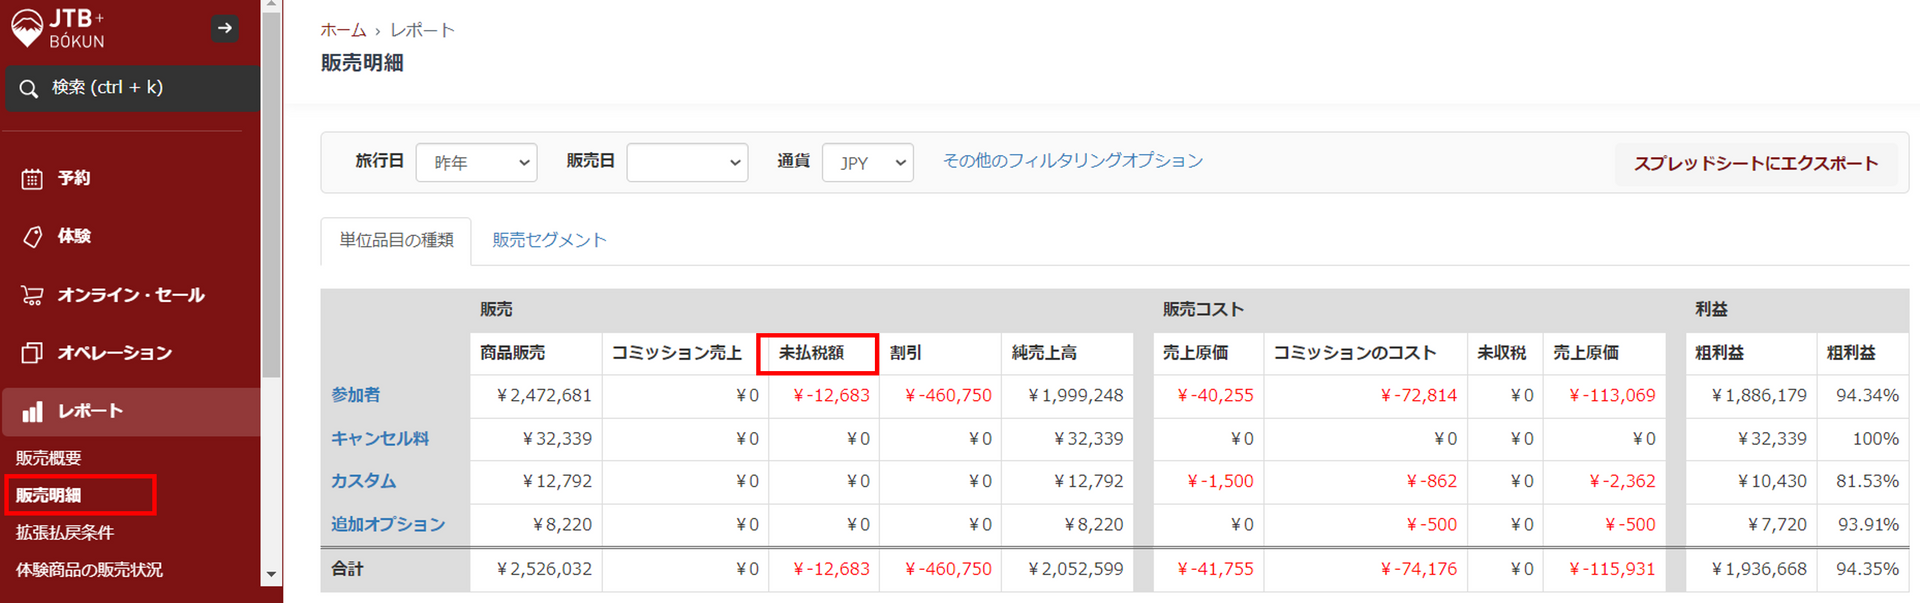Viewport: 1920px width, 603px height.
Task: Open 予約 via calendar icon
Action: tap(32, 179)
